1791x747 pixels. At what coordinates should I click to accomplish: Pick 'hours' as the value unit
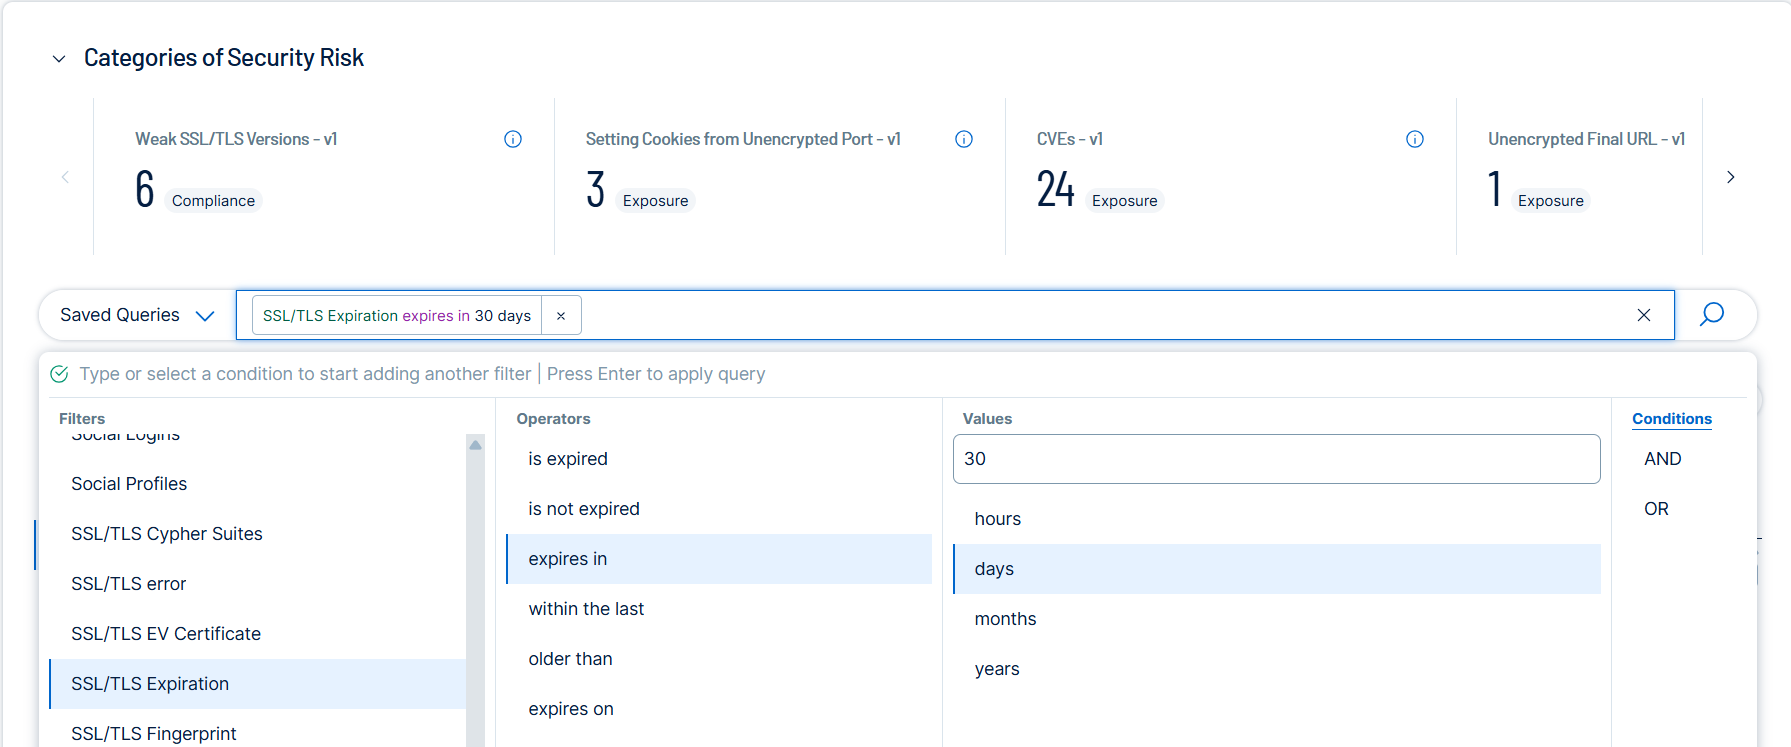(997, 519)
